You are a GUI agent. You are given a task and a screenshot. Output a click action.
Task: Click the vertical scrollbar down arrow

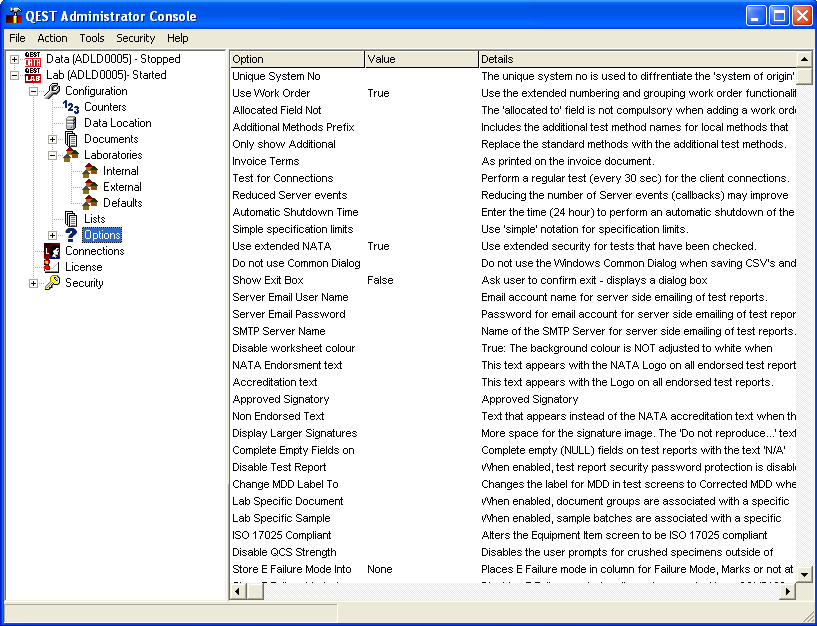pos(804,573)
